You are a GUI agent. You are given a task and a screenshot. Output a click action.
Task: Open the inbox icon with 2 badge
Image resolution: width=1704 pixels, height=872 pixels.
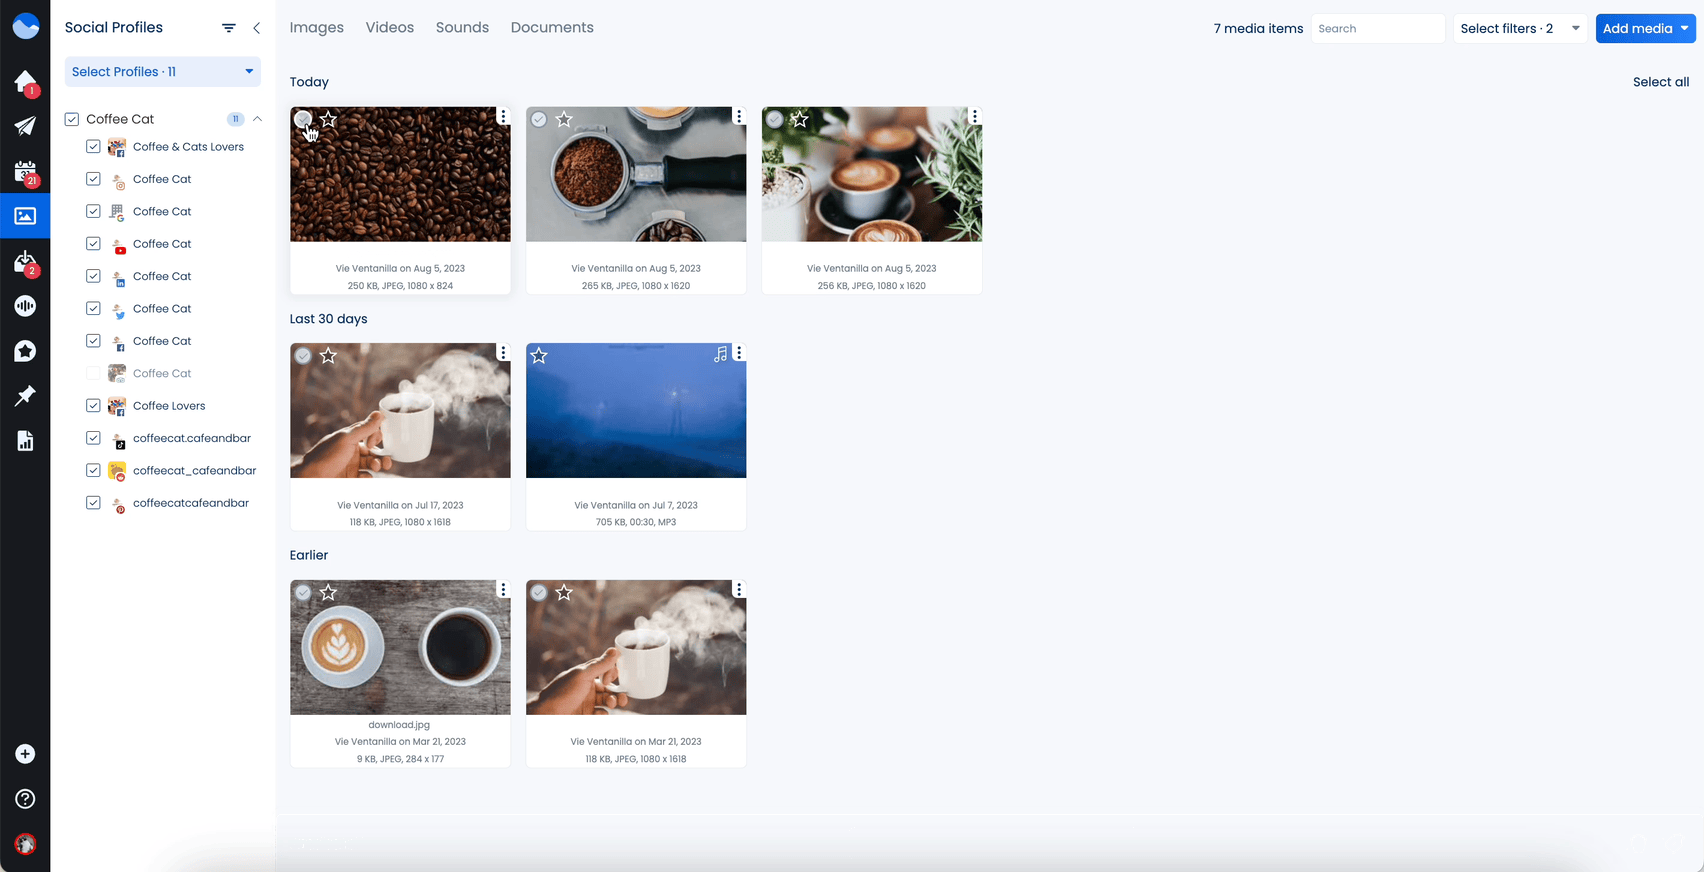(25, 261)
